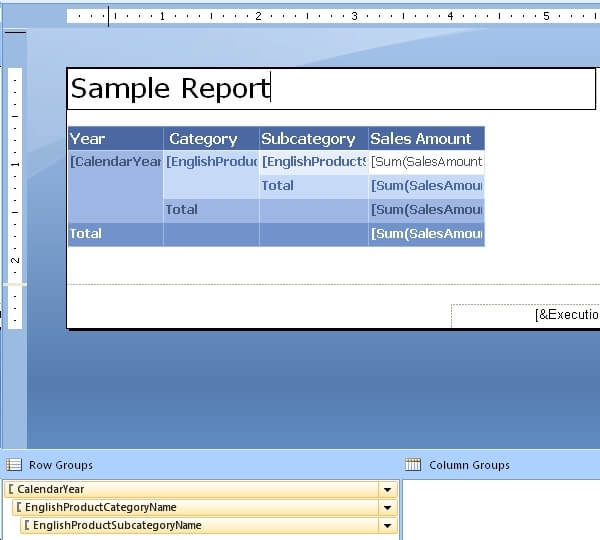Image resolution: width=600 pixels, height=540 pixels.
Task: Click the [EnglishProduc category field cell
Action: click(211, 174)
